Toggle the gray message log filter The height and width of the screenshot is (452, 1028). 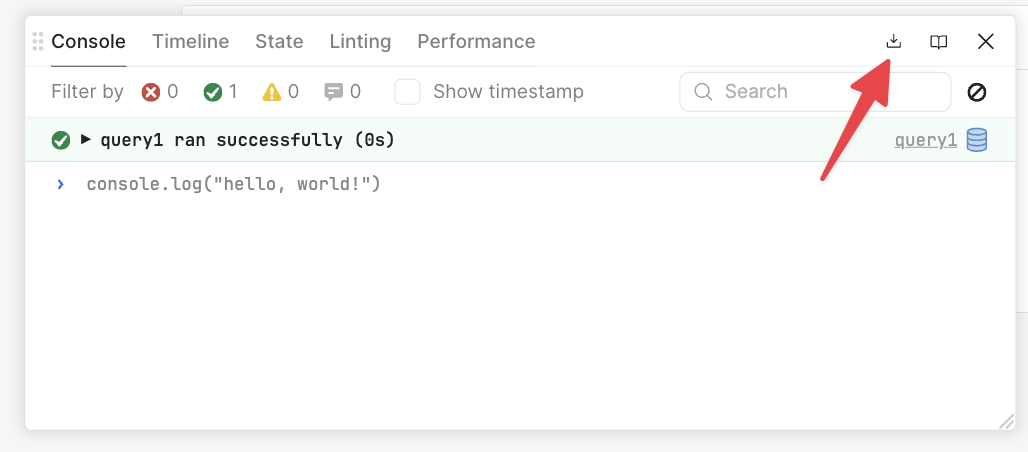point(342,92)
